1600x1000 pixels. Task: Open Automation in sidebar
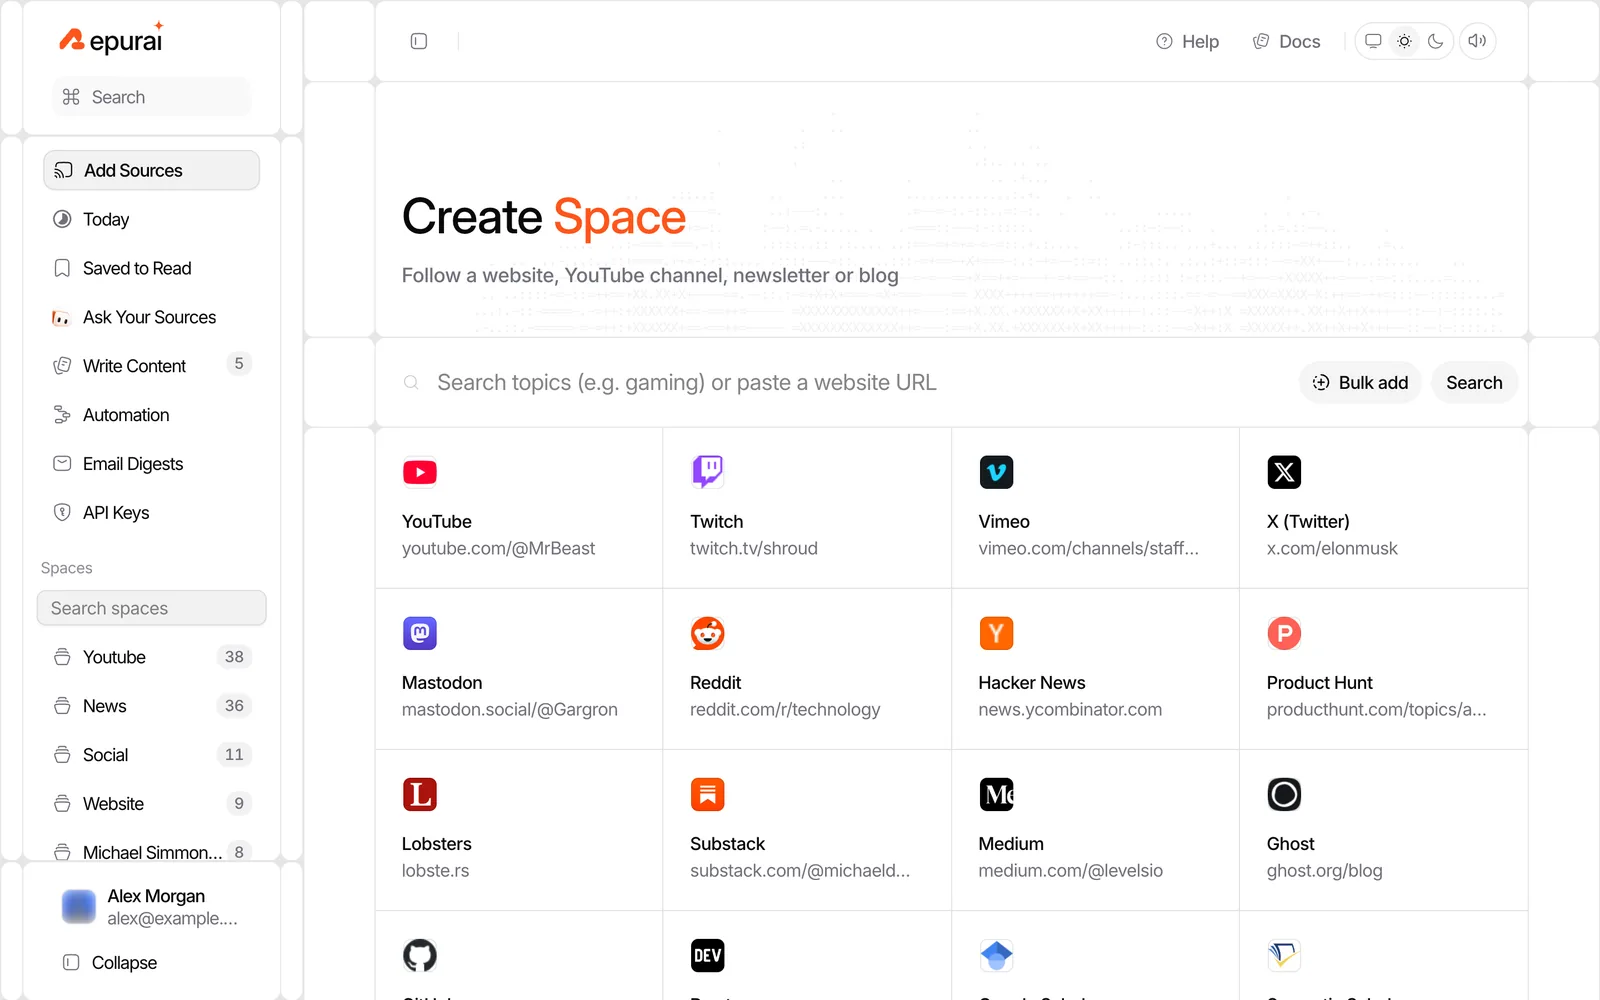pyautogui.click(x=151, y=415)
